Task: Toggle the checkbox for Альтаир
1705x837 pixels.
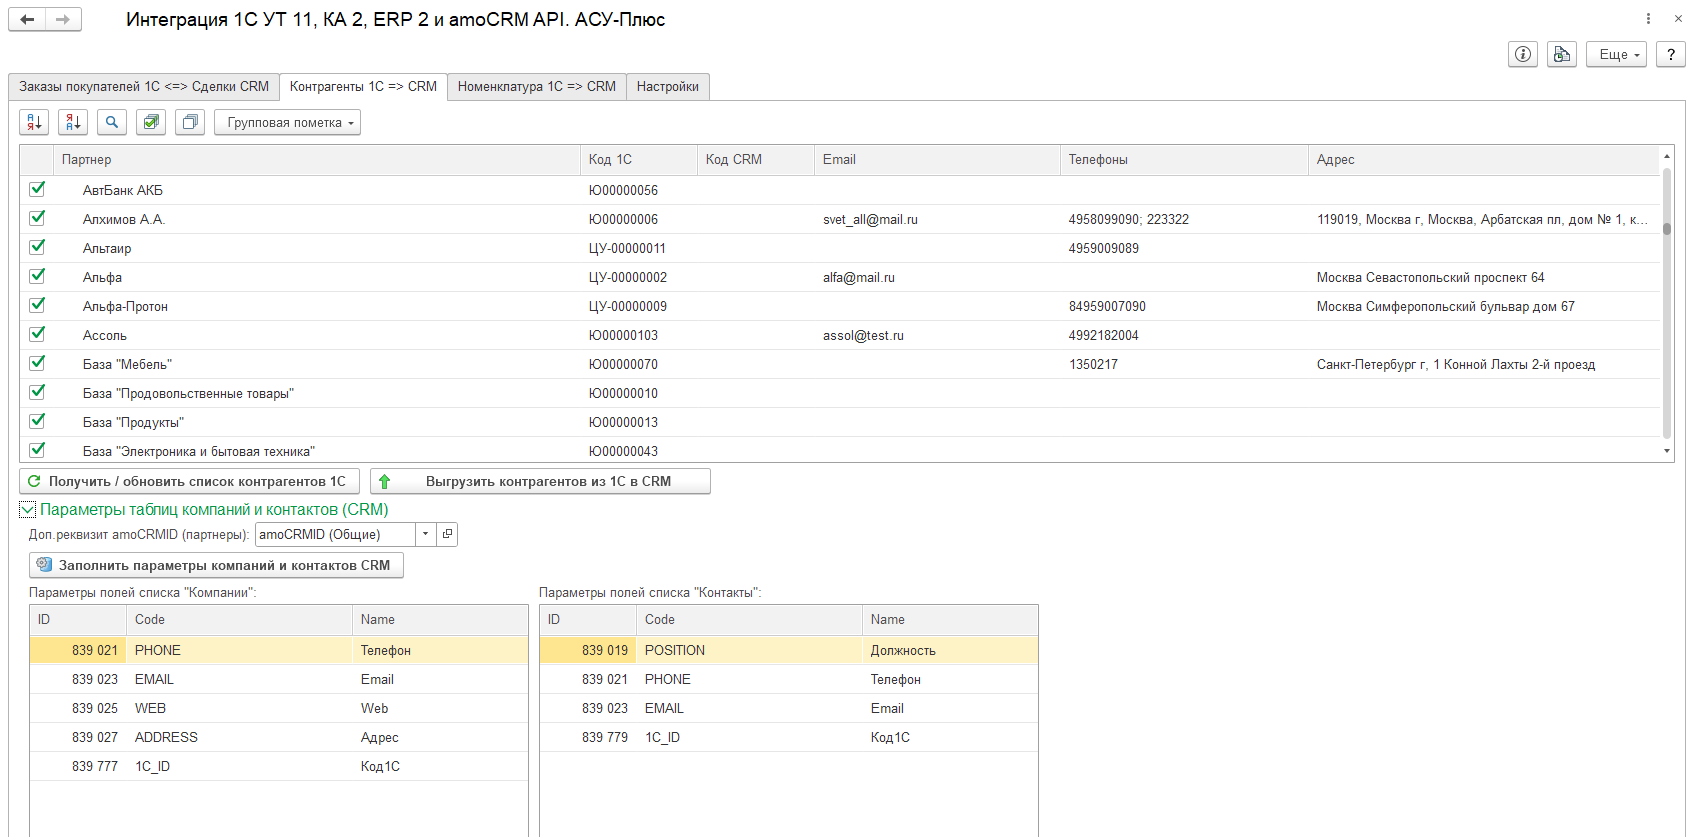Action: 37,247
